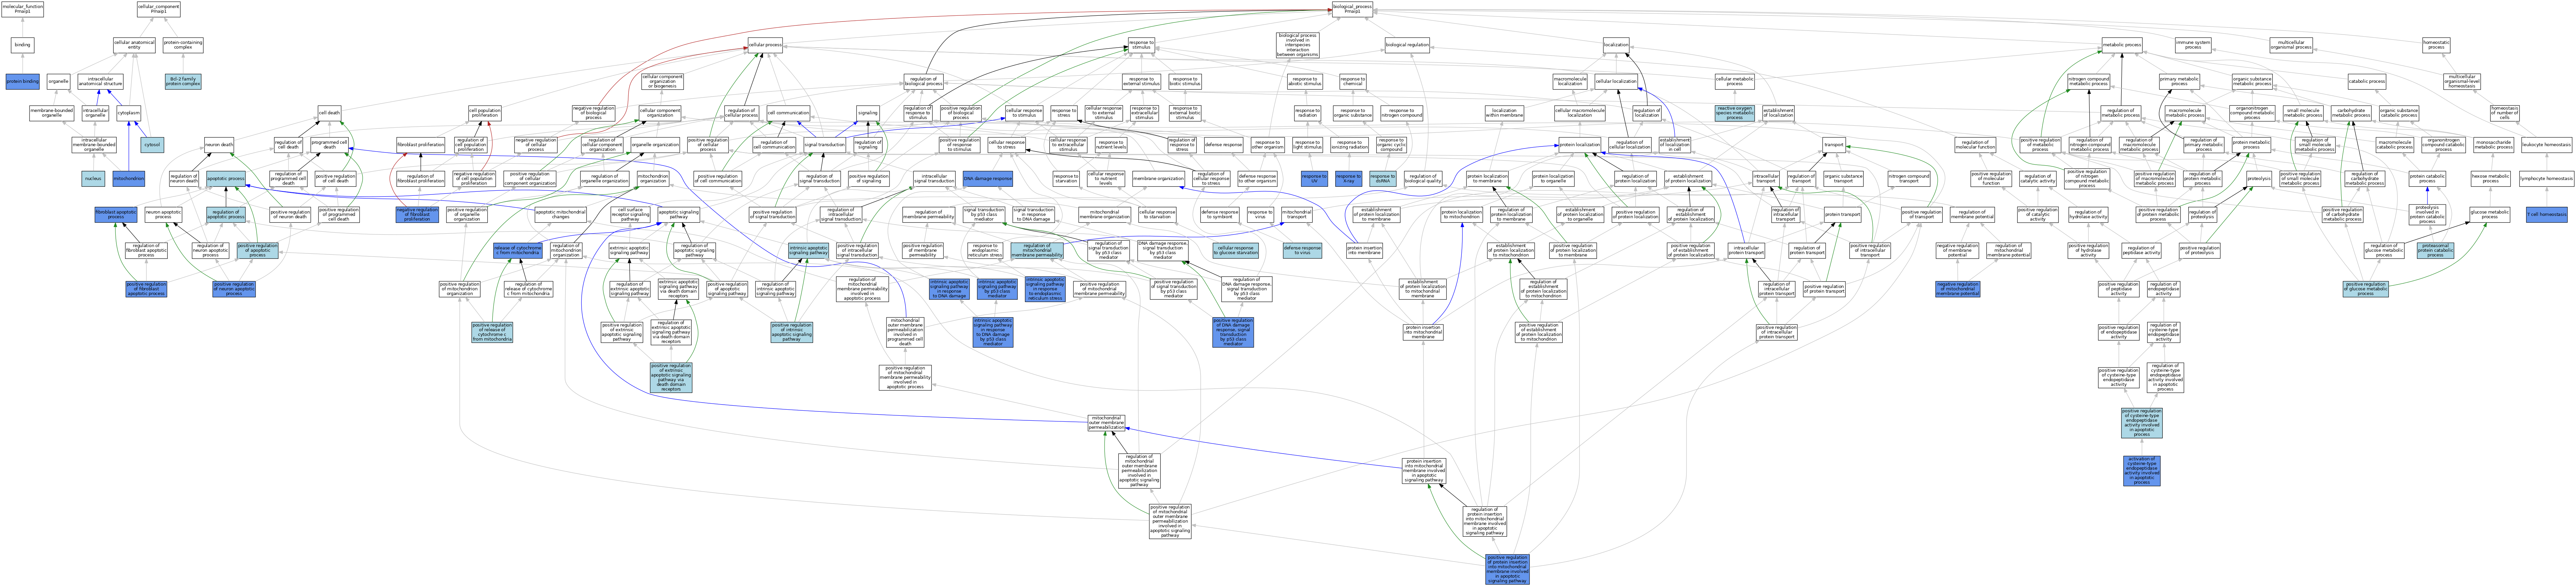Screen dimensions: 2576x586
Task: Click the 'molecular_function Pmaip1' root node
Action: pos(22,9)
